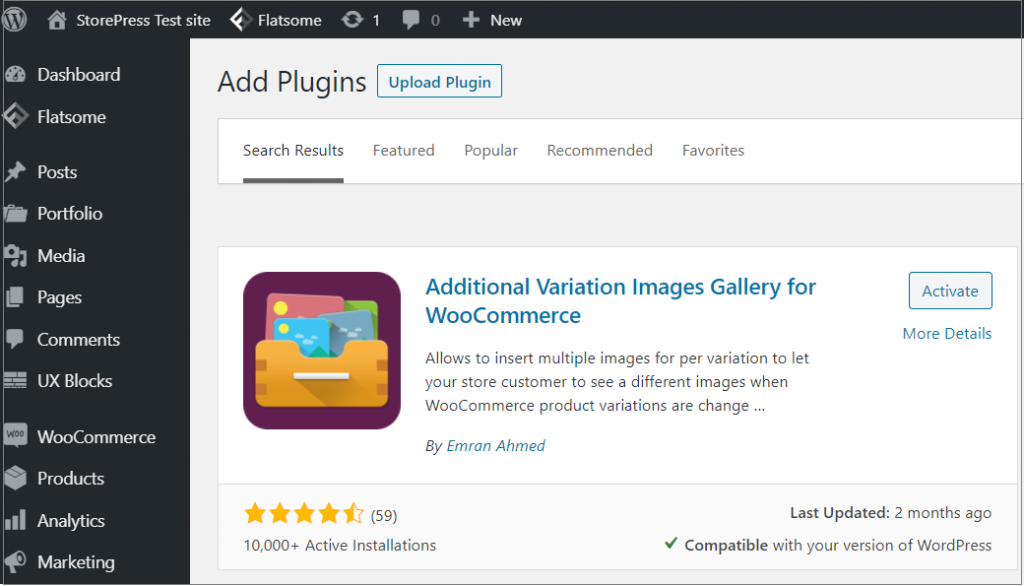Click the Upload Plugin button
The image size is (1024, 586).
(440, 82)
